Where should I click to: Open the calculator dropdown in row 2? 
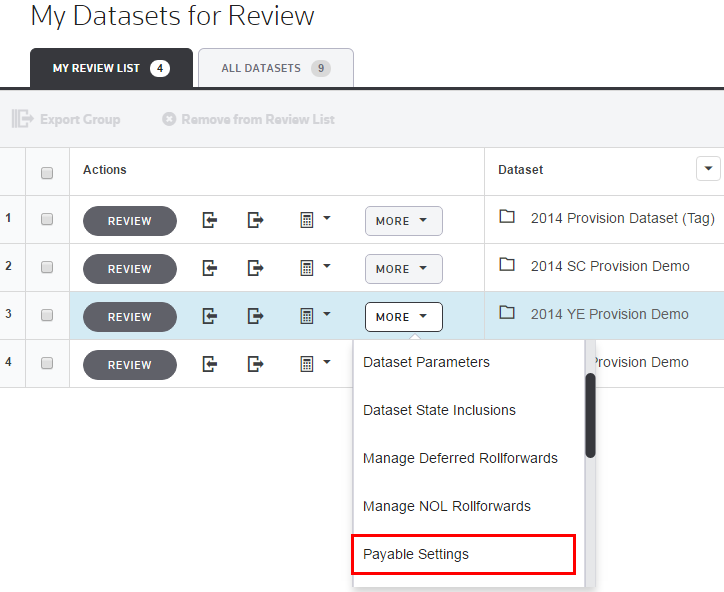pyautogui.click(x=314, y=268)
